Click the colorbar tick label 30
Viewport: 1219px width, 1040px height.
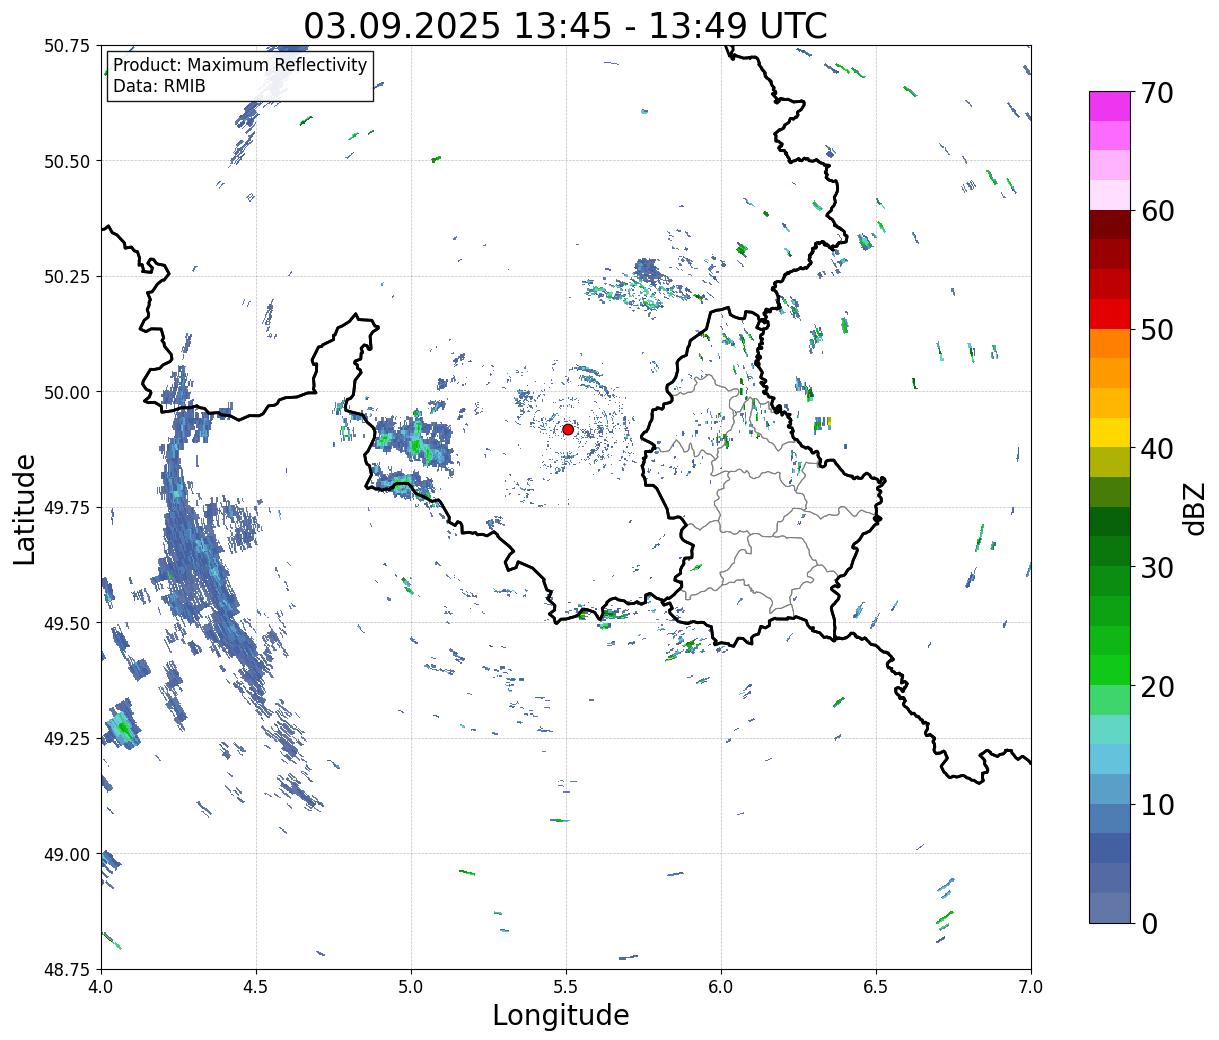pyautogui.click(x=1157, y=567)
